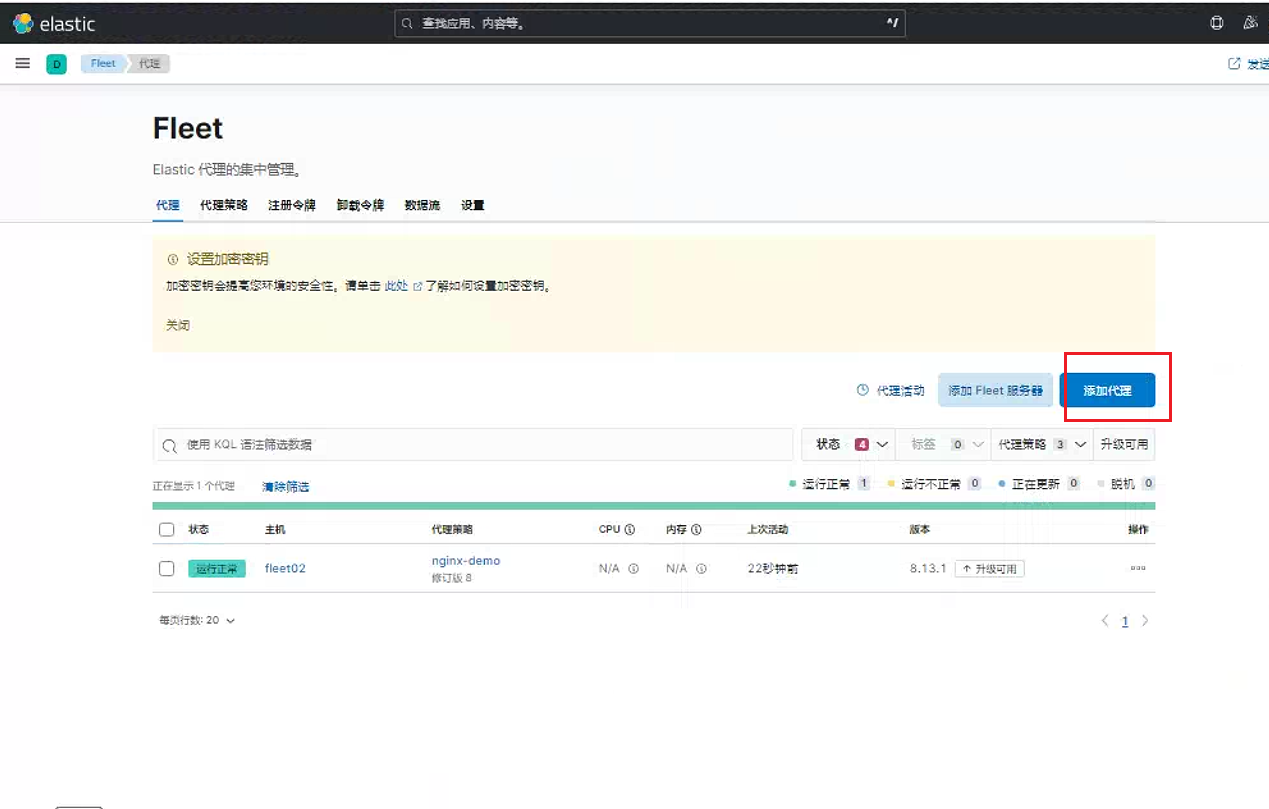Image resolution: width=1269 pixels, height=809 pixels.
Task: Open the fleet02 host link
Action: tap(285, 568)
